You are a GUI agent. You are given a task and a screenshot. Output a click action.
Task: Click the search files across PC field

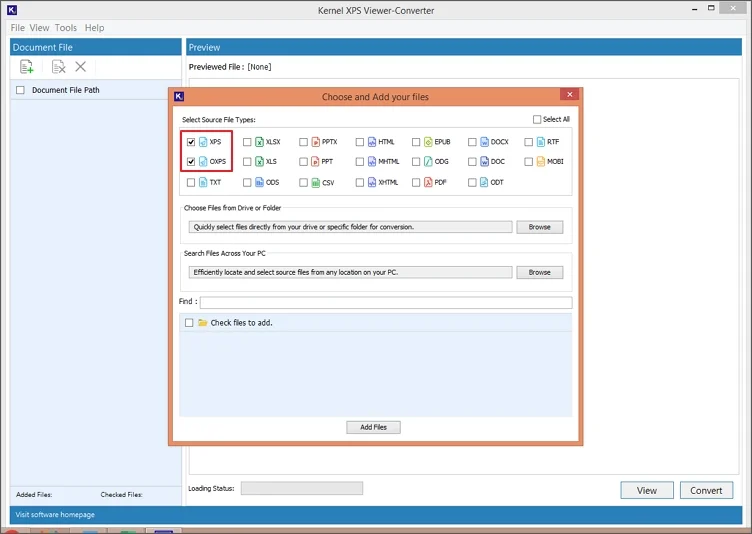(351, 273)
